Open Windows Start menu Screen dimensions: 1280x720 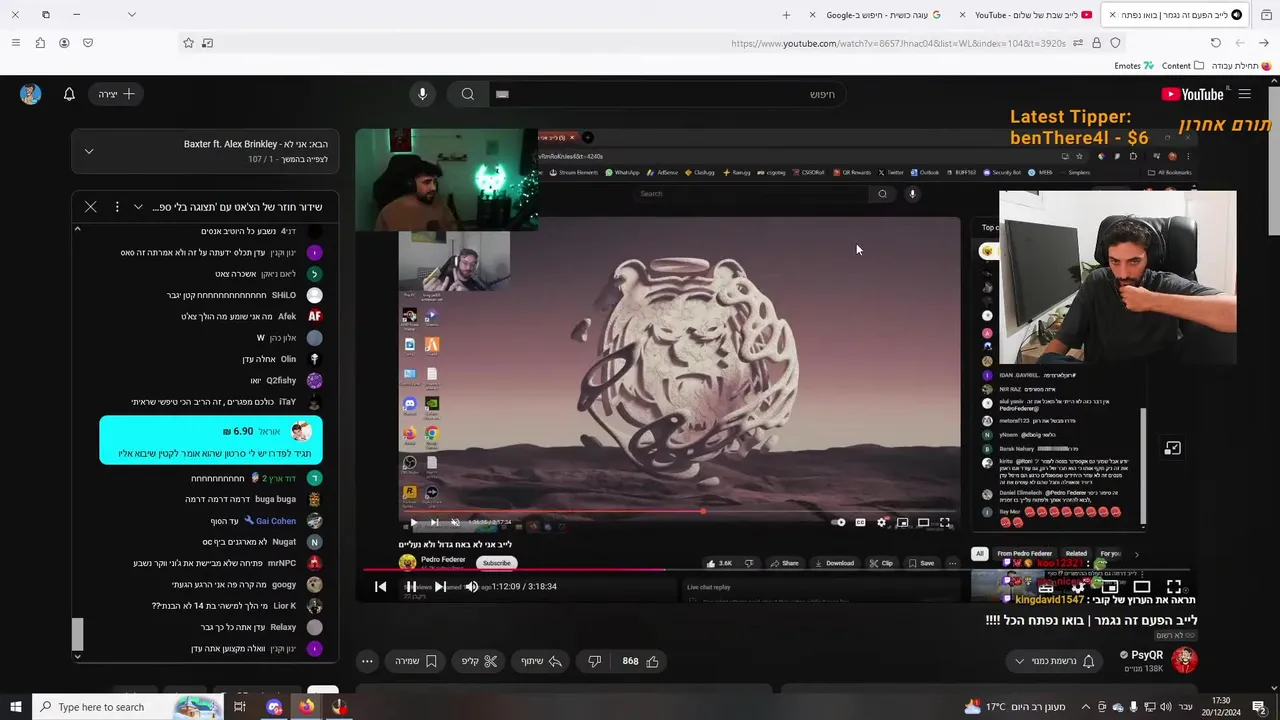click(15, 707)
